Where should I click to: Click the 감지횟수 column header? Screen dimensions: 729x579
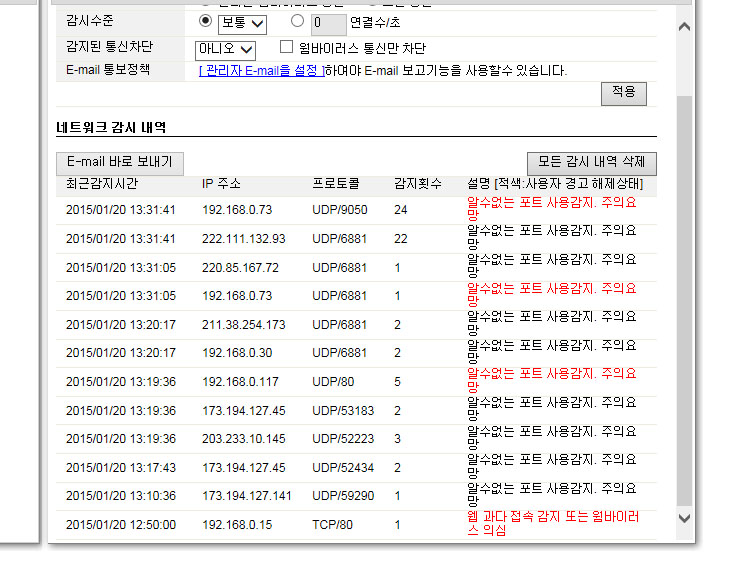418,184
